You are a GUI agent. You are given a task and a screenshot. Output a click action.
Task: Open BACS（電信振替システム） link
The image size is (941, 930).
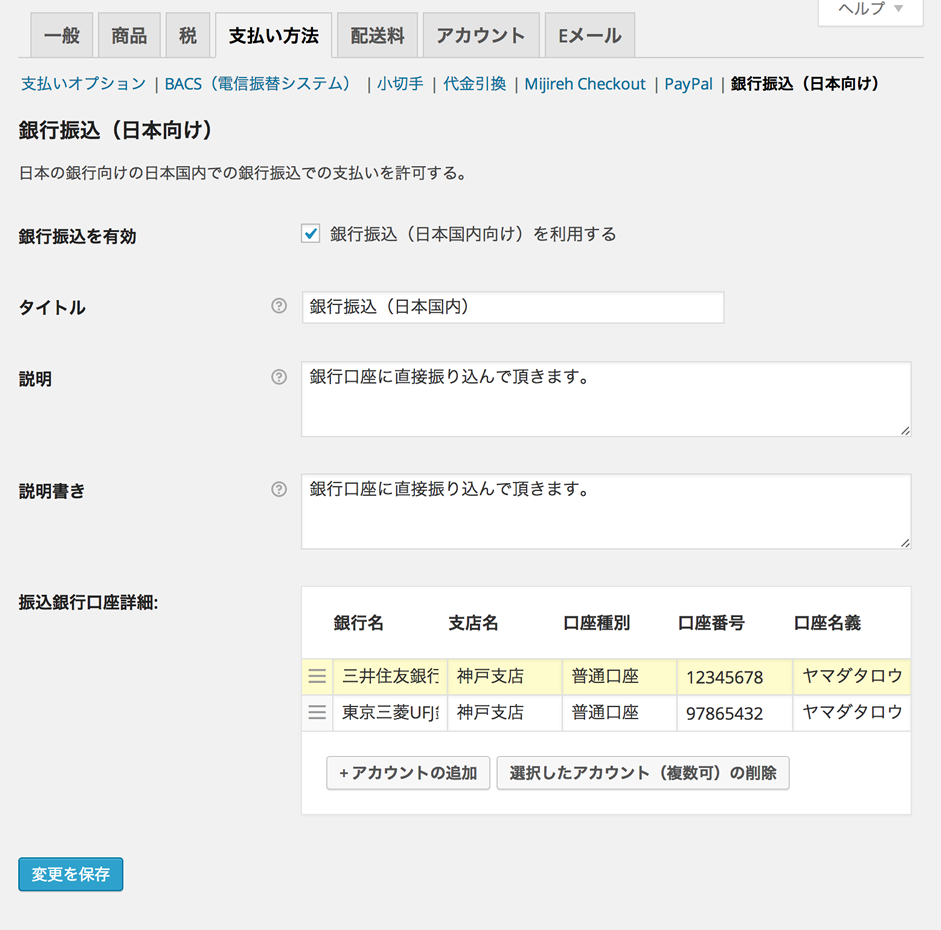258,83
